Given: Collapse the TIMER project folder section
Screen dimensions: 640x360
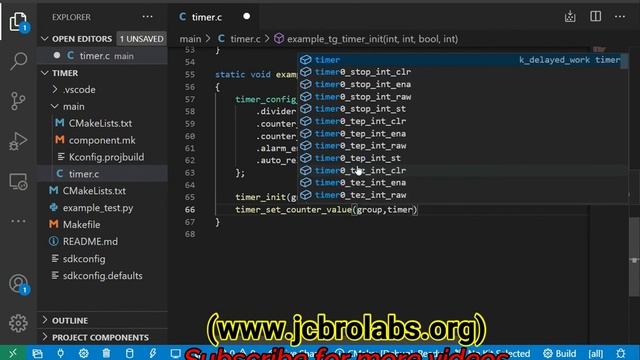Looking at the screenshot, I should pyautogui.click(x=44, y=73).
